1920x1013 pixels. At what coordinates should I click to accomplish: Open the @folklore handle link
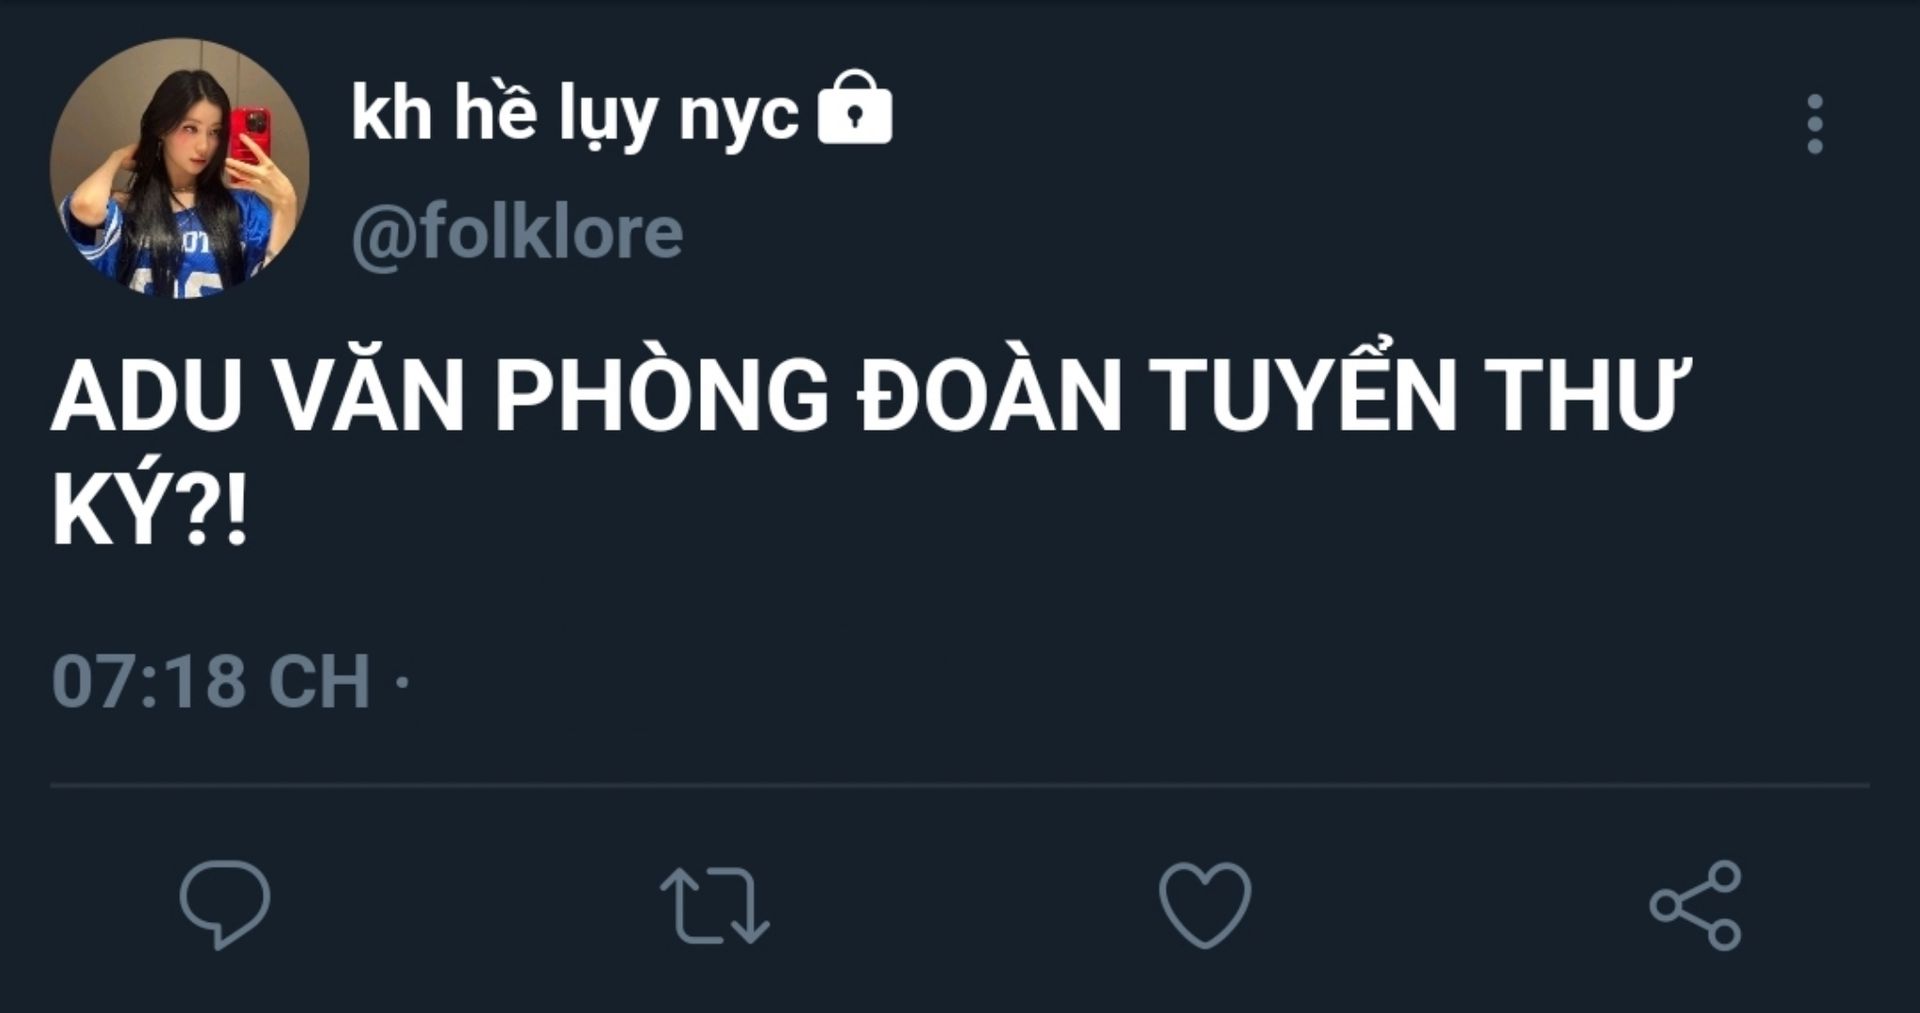click(517, 233)
